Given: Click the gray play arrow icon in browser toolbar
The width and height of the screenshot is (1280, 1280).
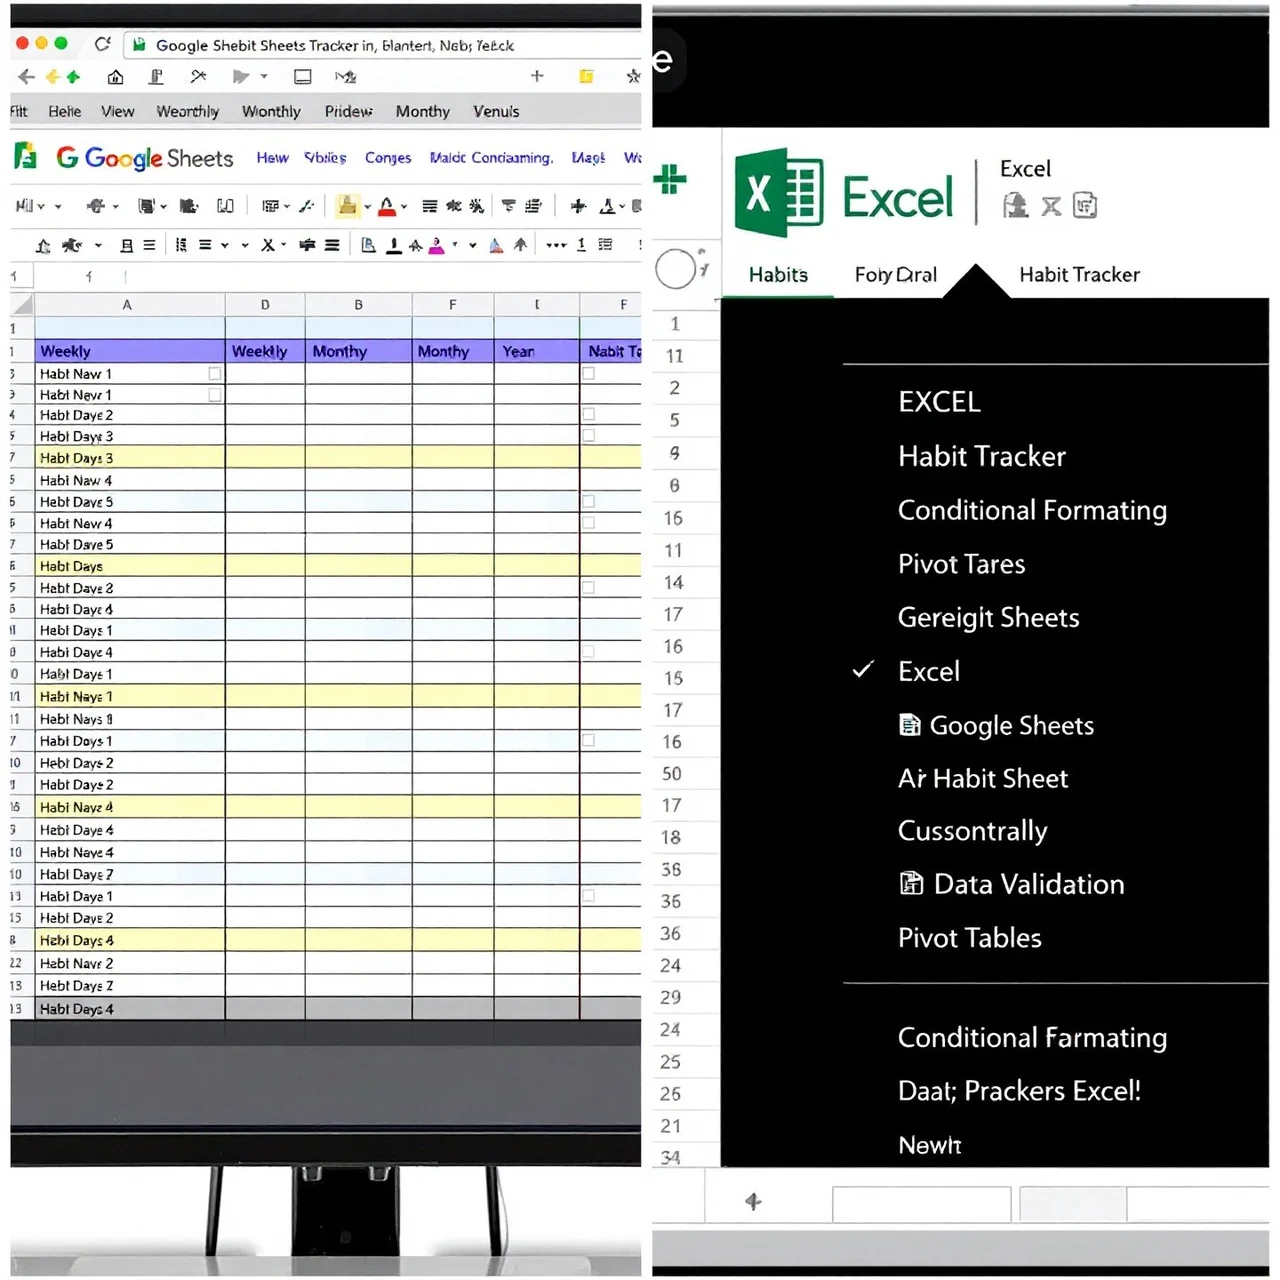Looking at the screenshot, I should click(240, 77).
